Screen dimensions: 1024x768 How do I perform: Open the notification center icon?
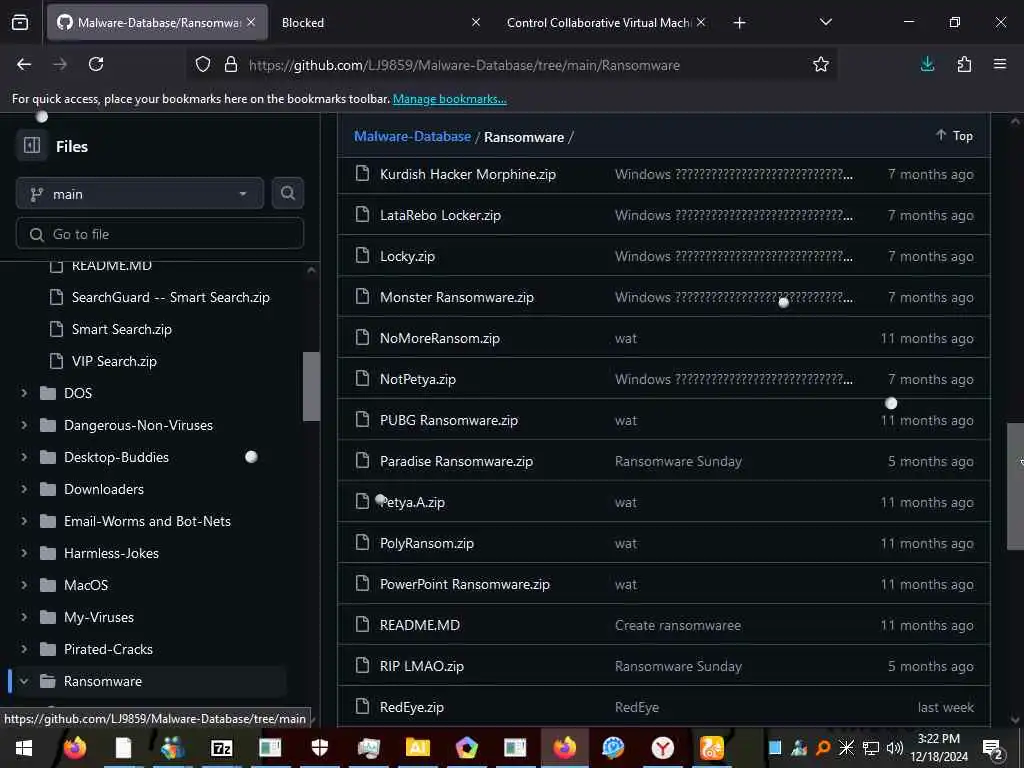click(993, 749)
